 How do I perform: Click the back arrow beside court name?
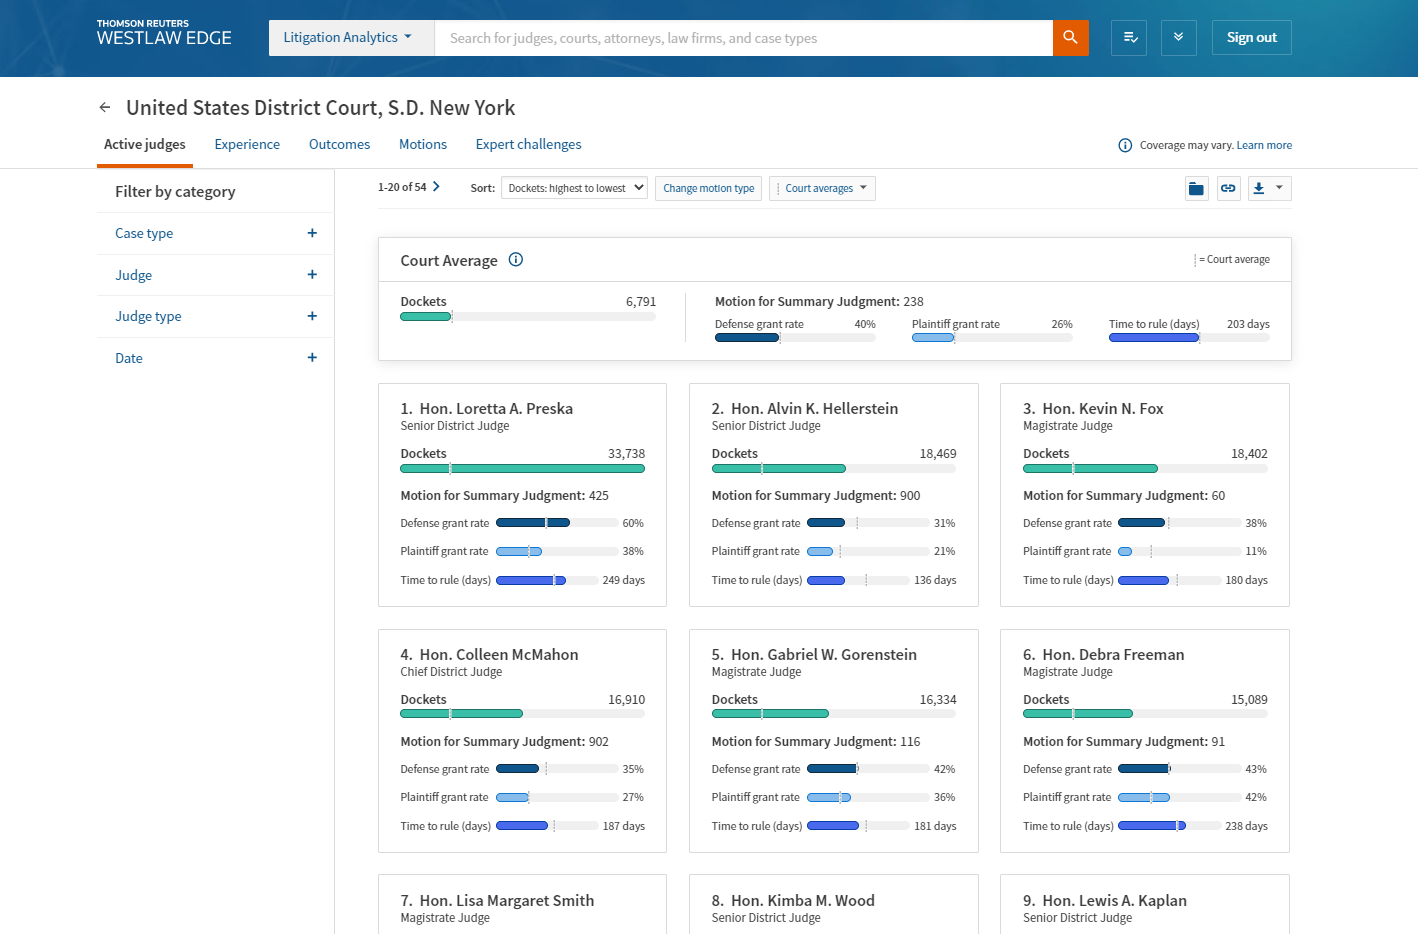tap(105, 108)
